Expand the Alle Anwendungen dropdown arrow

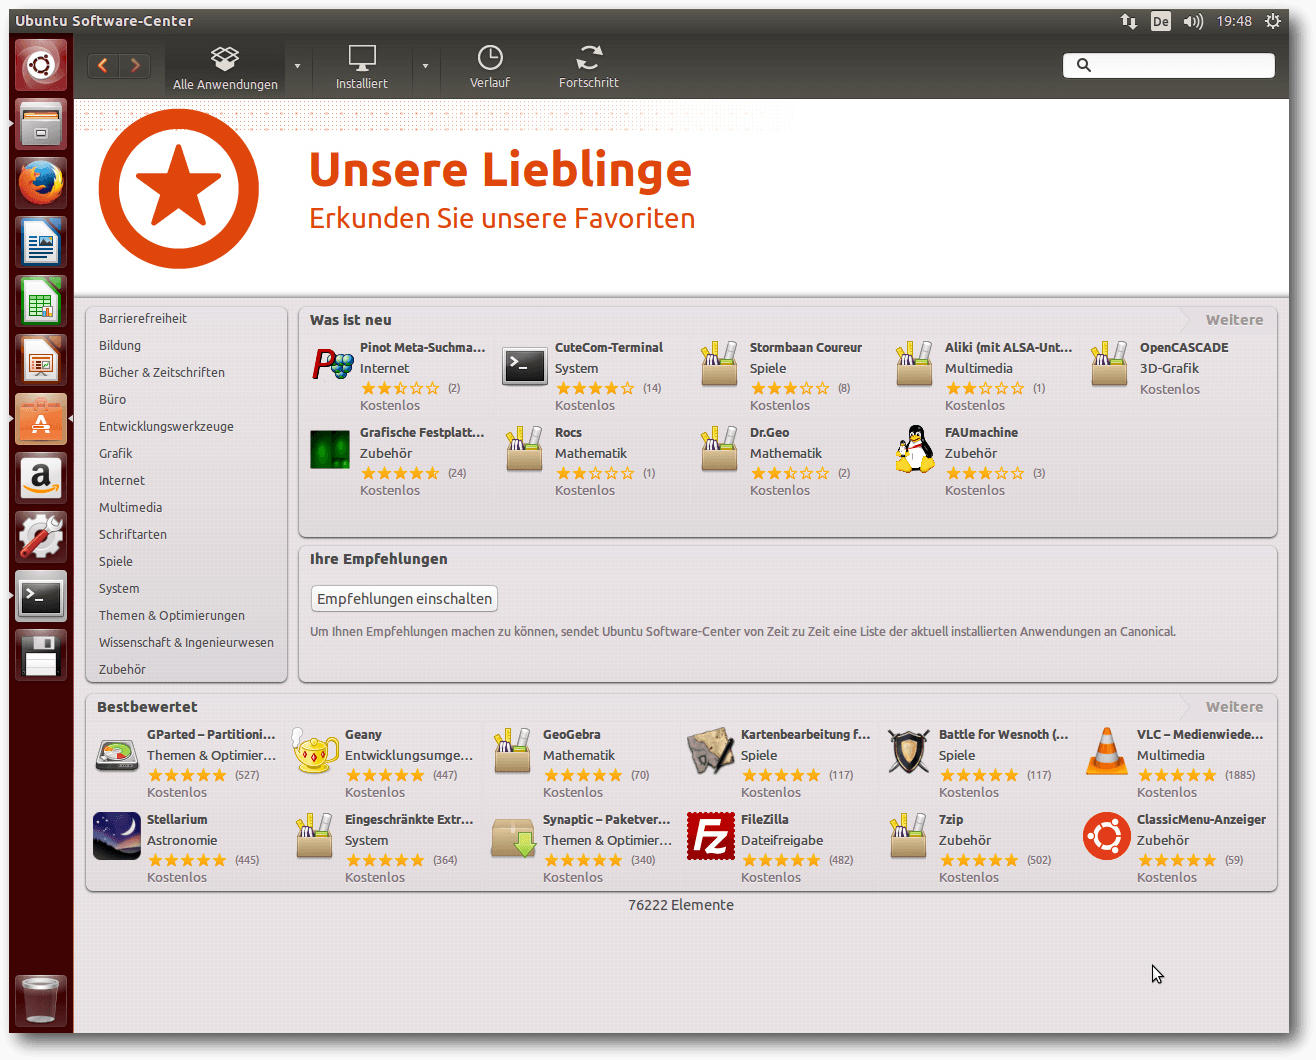pyautogui.click(x=297, y=67)
